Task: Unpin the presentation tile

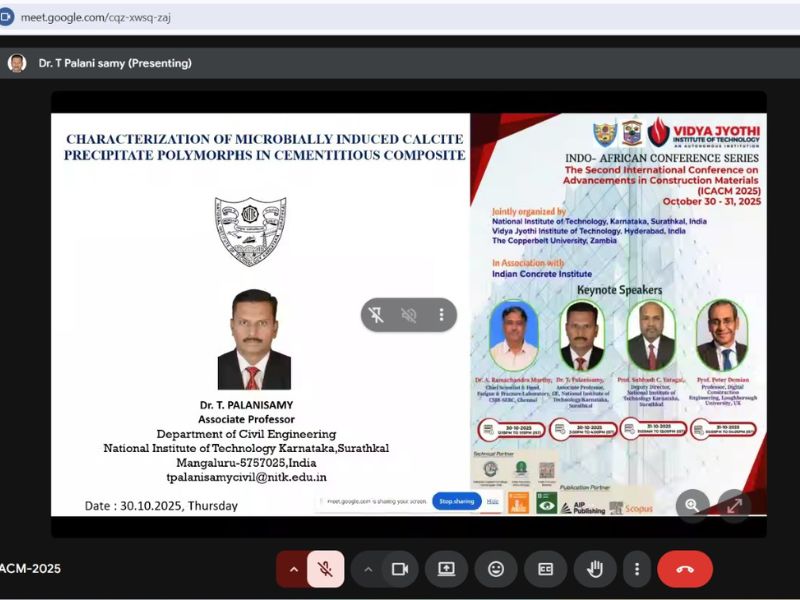Action: [377, 315]
